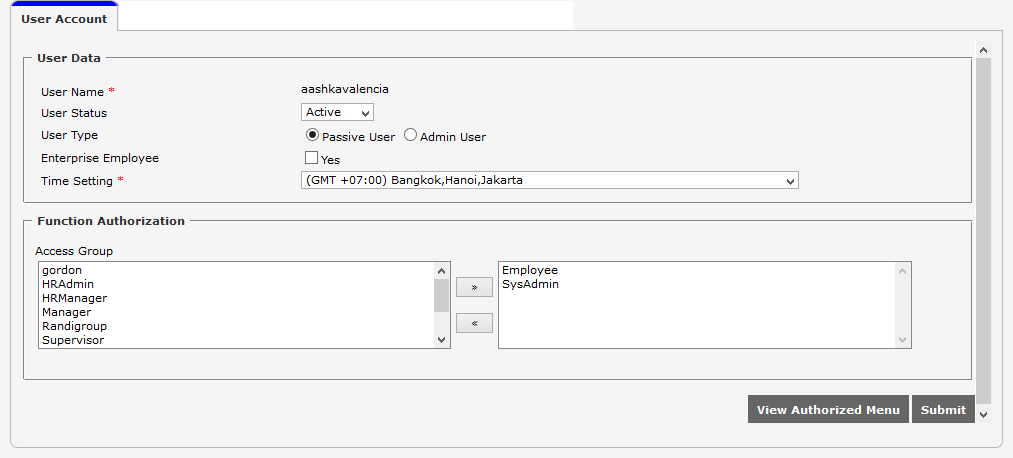The image size is (1013, 458).
Task: Open the User Status dropdown
Action: click(x=337, y=112)
